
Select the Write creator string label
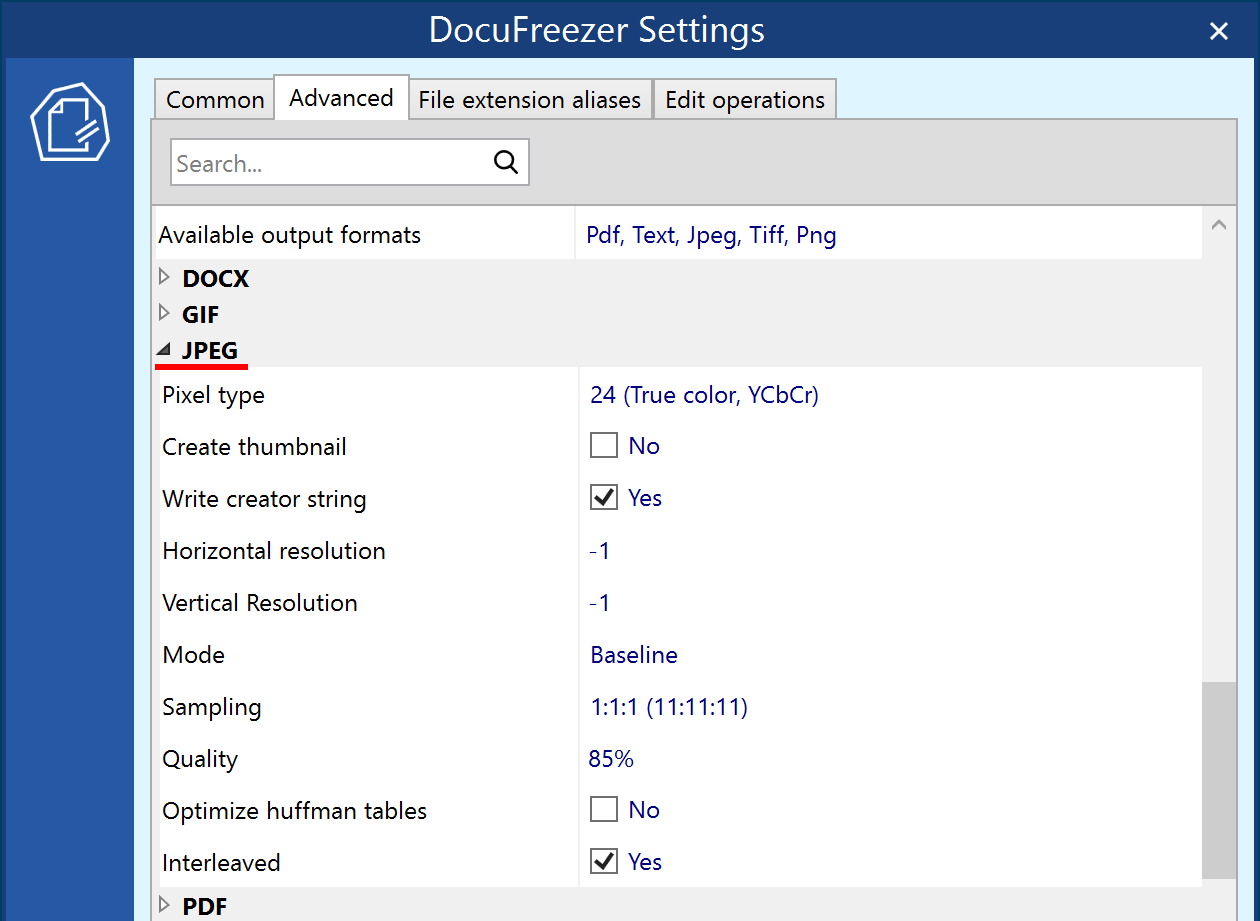coord(264,499)
